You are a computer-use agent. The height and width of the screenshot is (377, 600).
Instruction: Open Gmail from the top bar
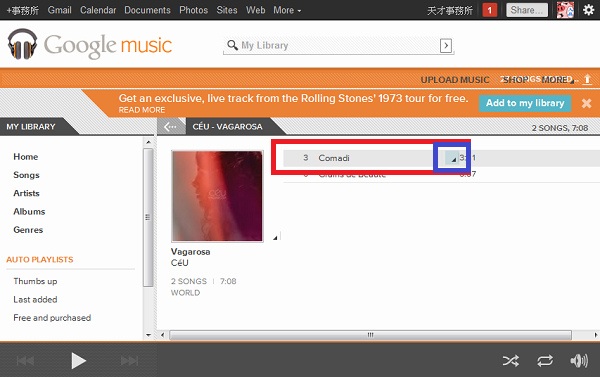59,10
